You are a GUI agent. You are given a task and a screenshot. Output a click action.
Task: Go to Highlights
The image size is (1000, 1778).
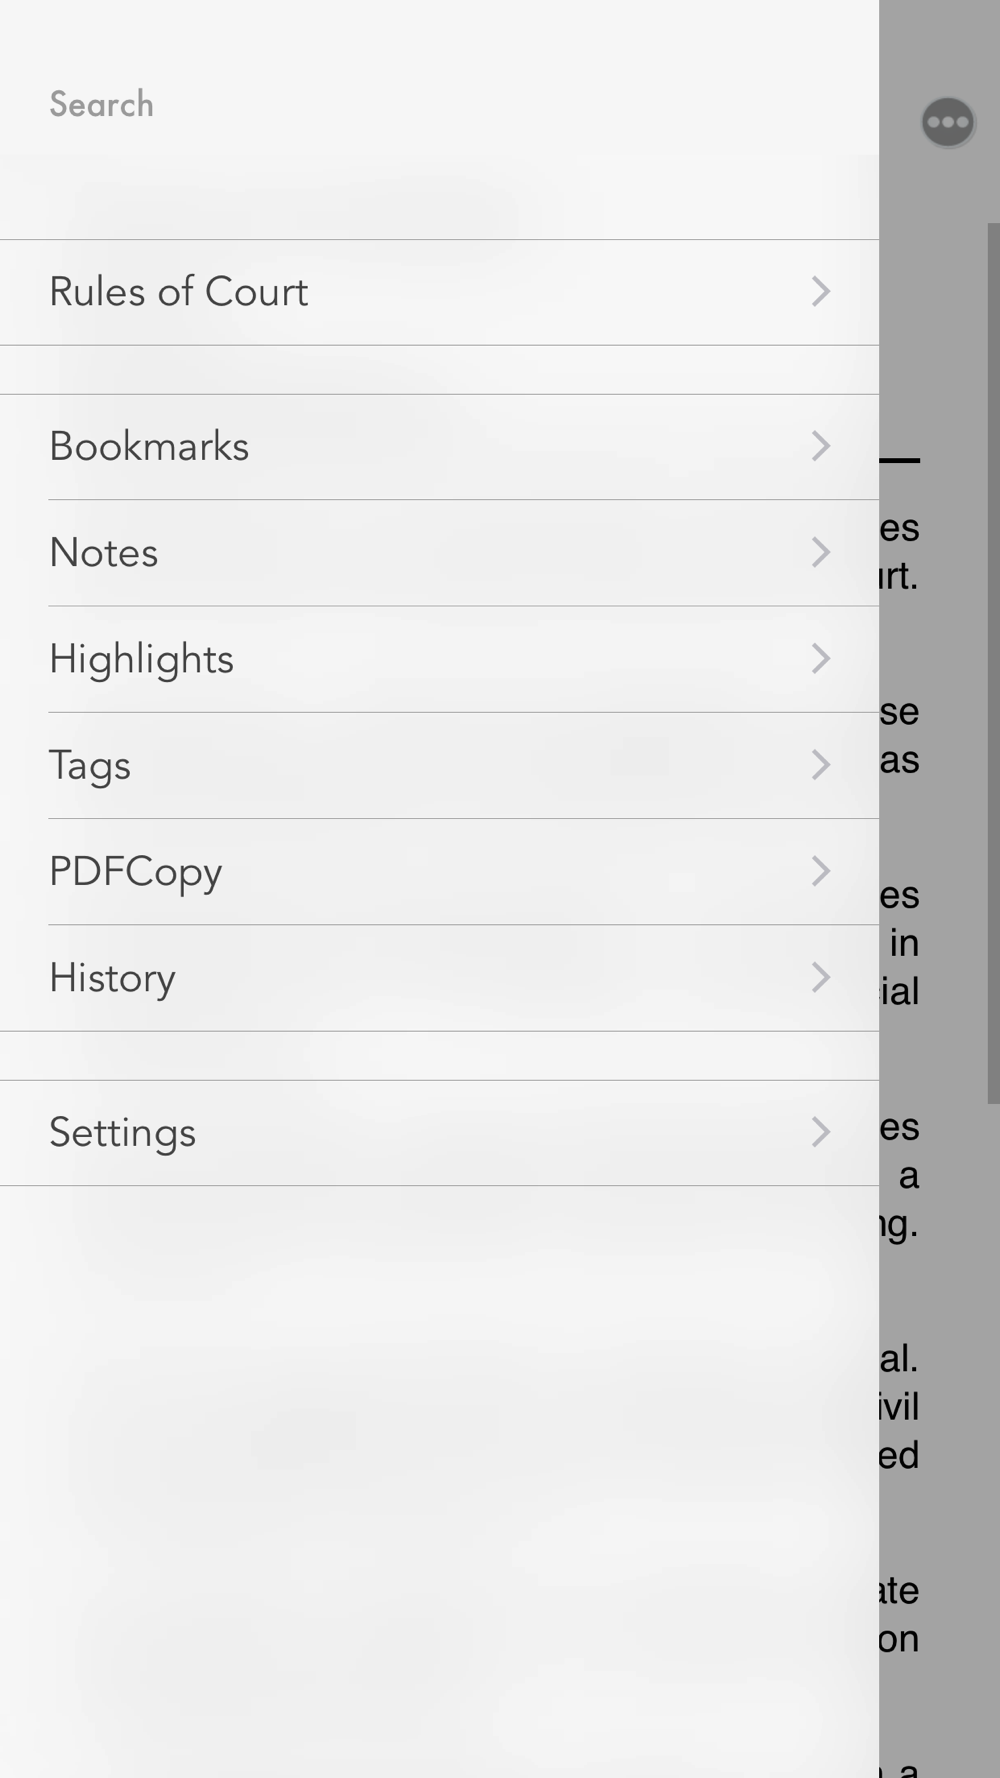[x=141, y=659]
